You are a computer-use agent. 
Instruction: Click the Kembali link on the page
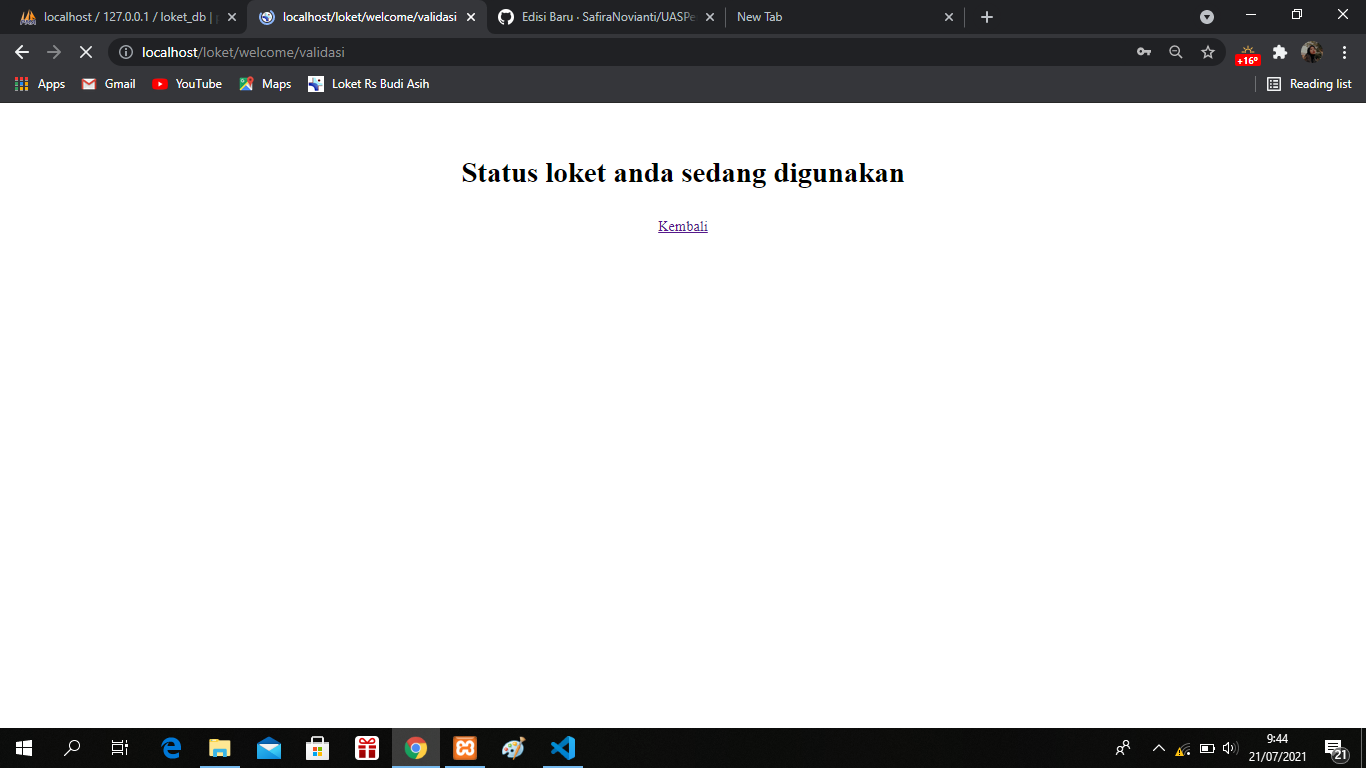tap(683, 226)
